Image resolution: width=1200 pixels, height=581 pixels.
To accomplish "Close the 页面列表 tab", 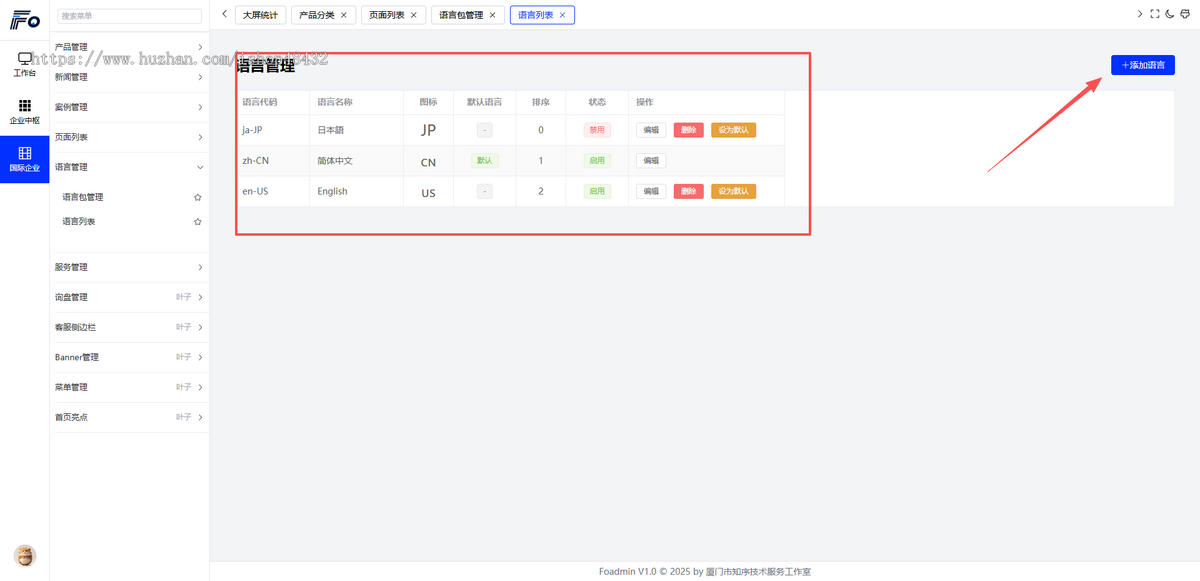I will coord(414,15).
